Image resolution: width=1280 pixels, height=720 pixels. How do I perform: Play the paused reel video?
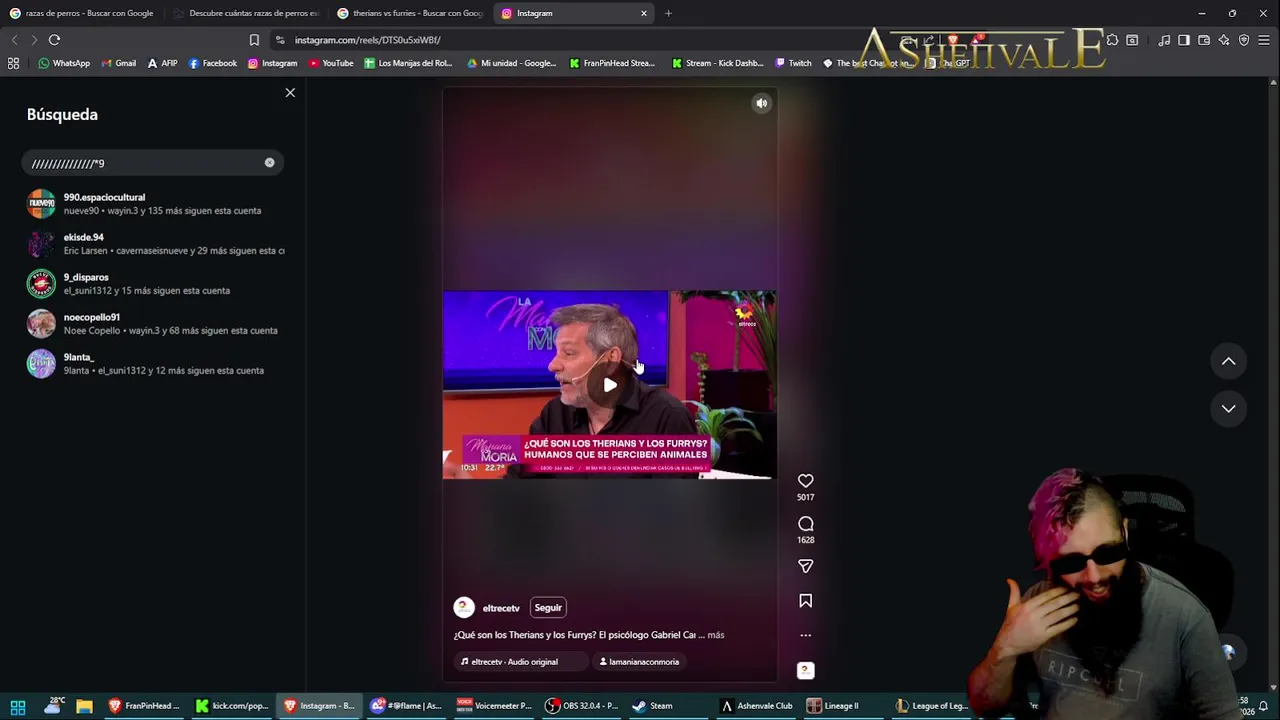[610, 385]
